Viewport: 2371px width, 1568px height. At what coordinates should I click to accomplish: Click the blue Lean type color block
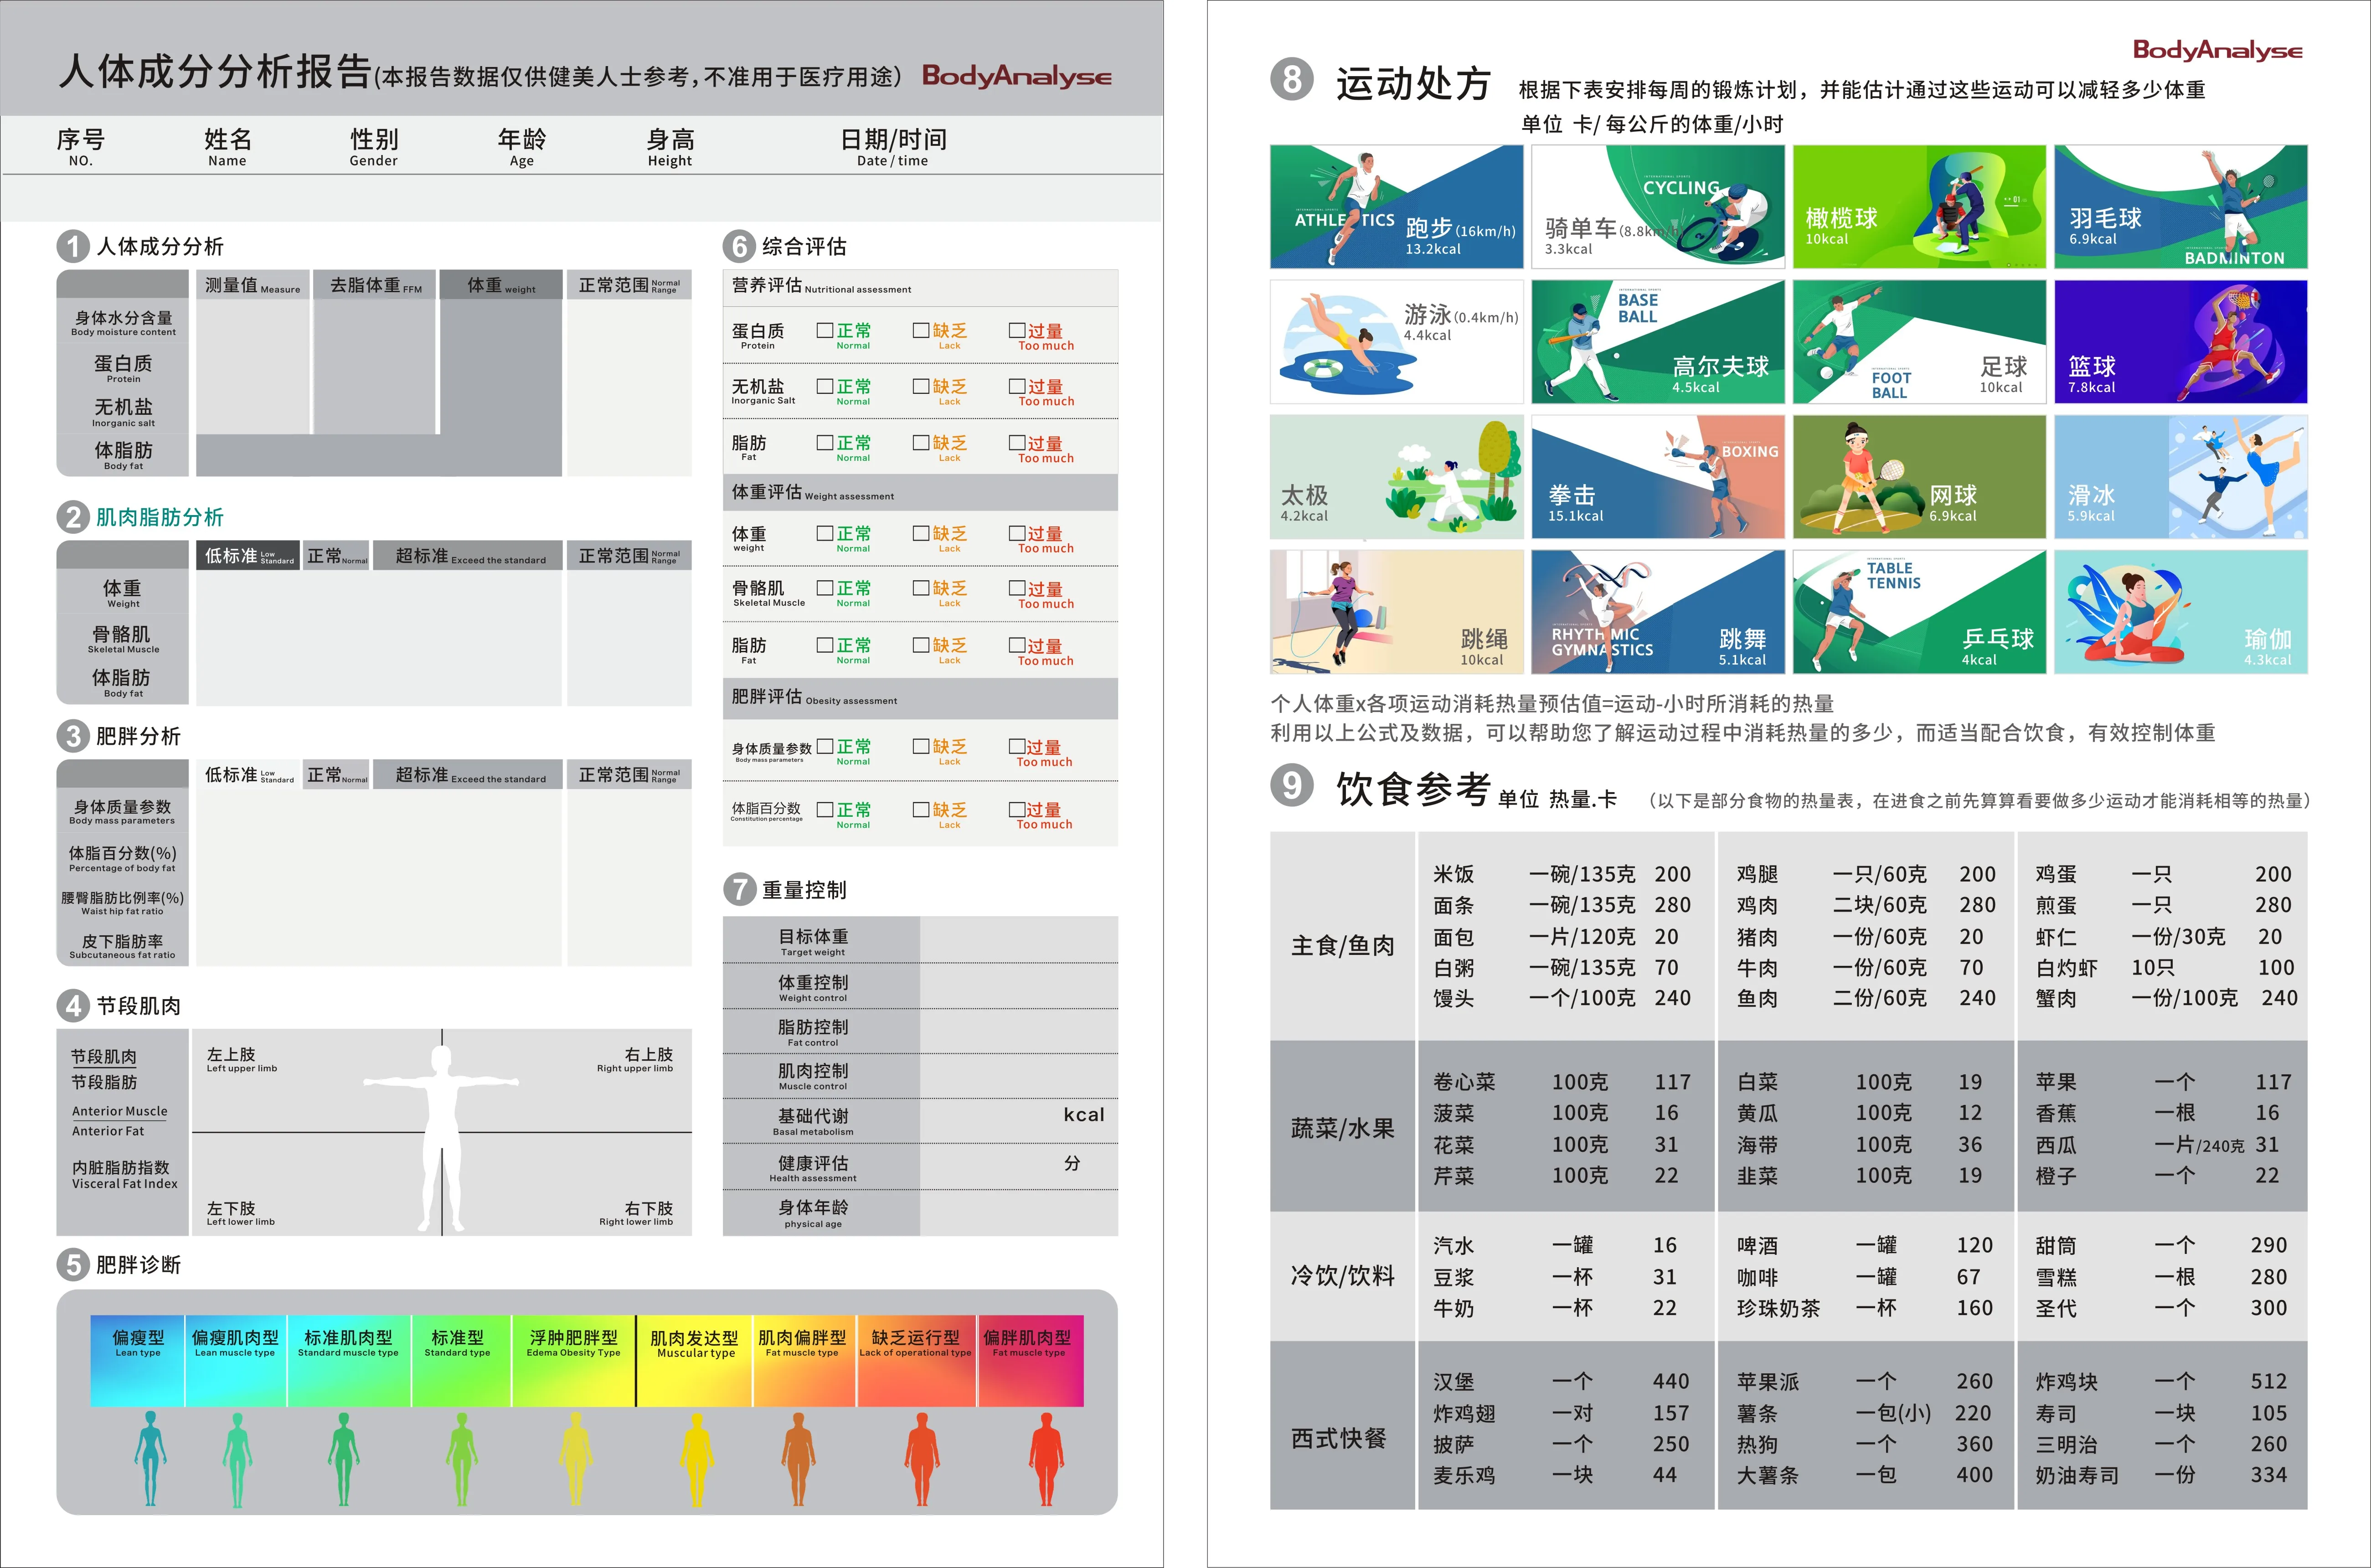point(138,1360)
